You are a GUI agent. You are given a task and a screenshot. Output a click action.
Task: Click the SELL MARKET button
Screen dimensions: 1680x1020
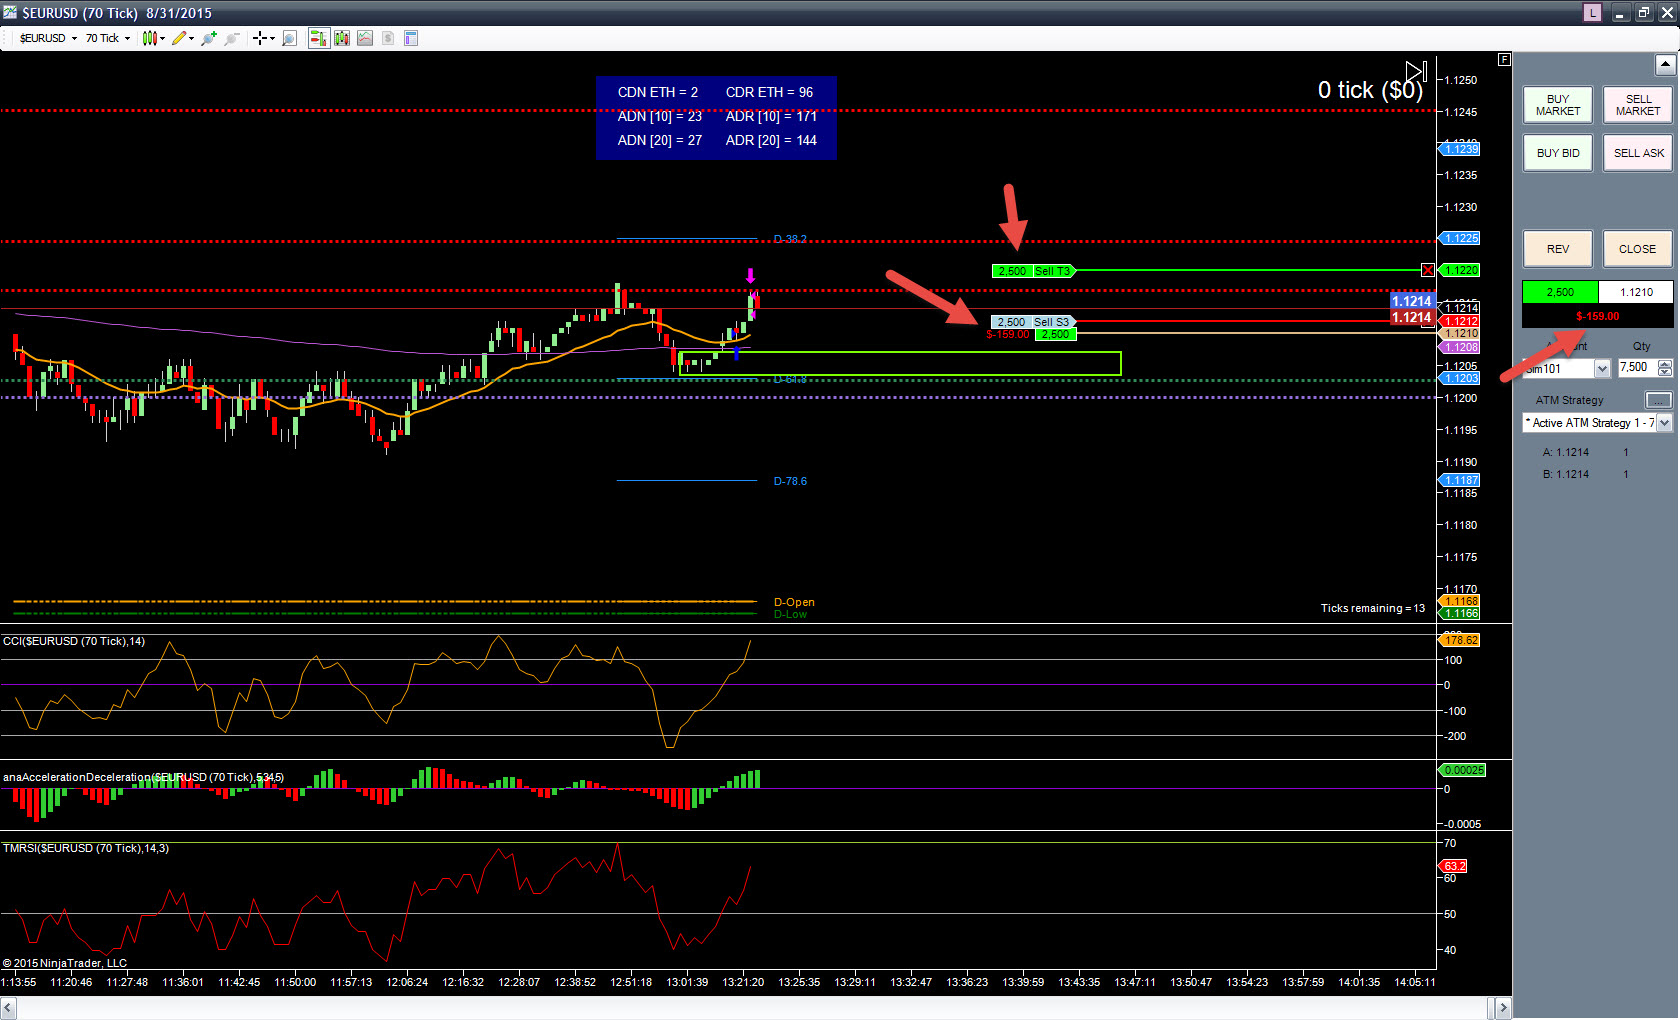[1638, 105]
